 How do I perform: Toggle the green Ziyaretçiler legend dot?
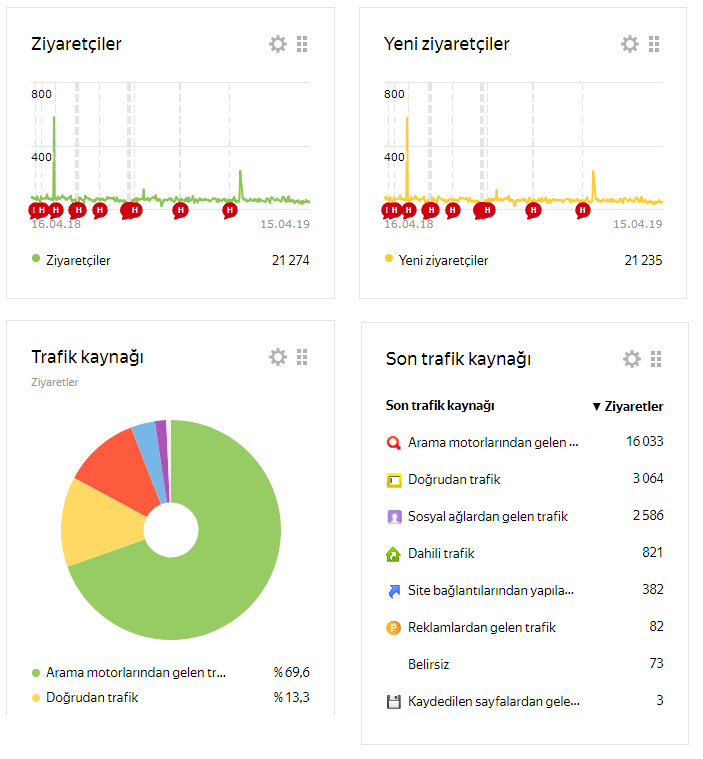36,258
